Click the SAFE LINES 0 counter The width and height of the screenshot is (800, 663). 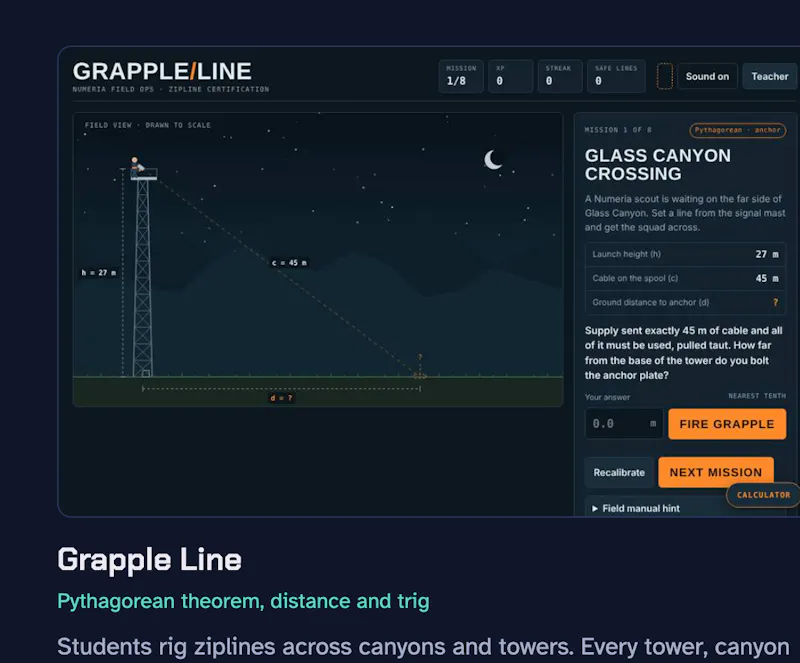point(616,76)
